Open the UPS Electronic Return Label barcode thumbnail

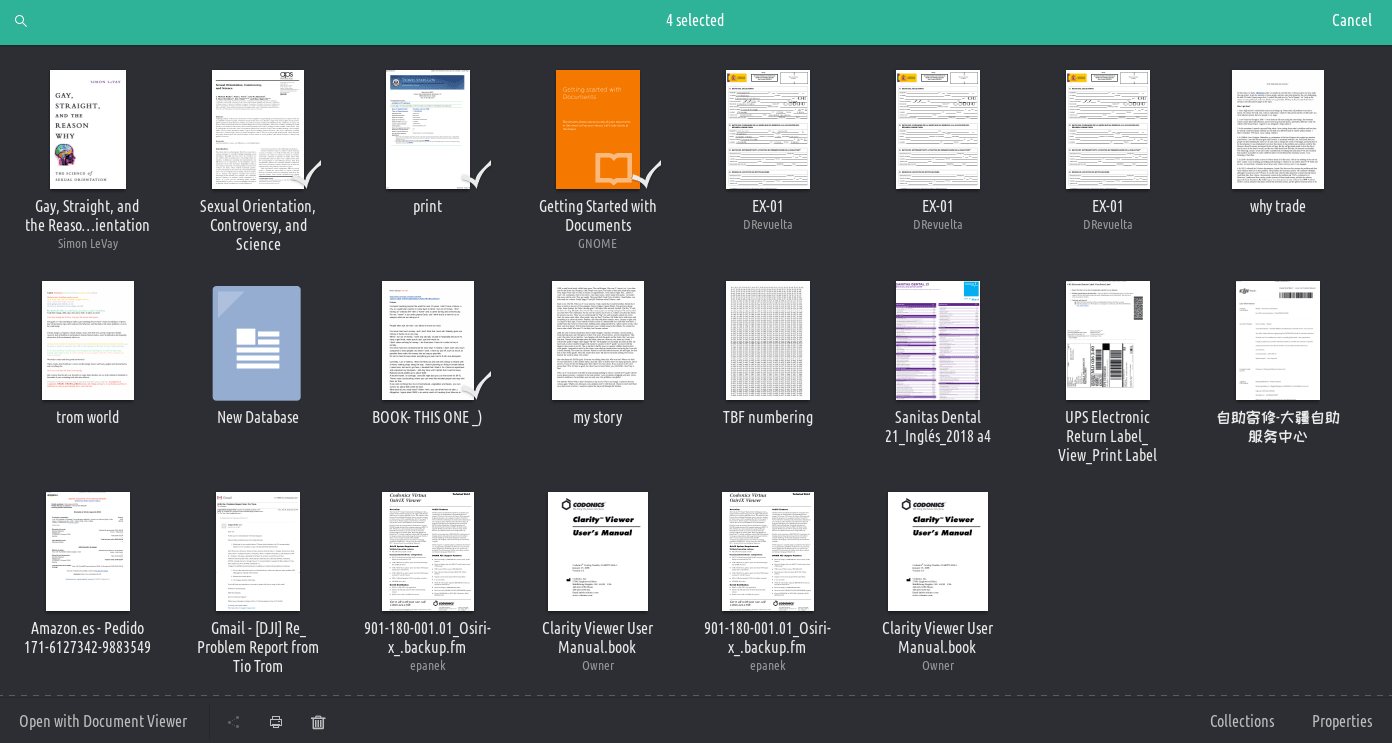(x=1107, y=340)
